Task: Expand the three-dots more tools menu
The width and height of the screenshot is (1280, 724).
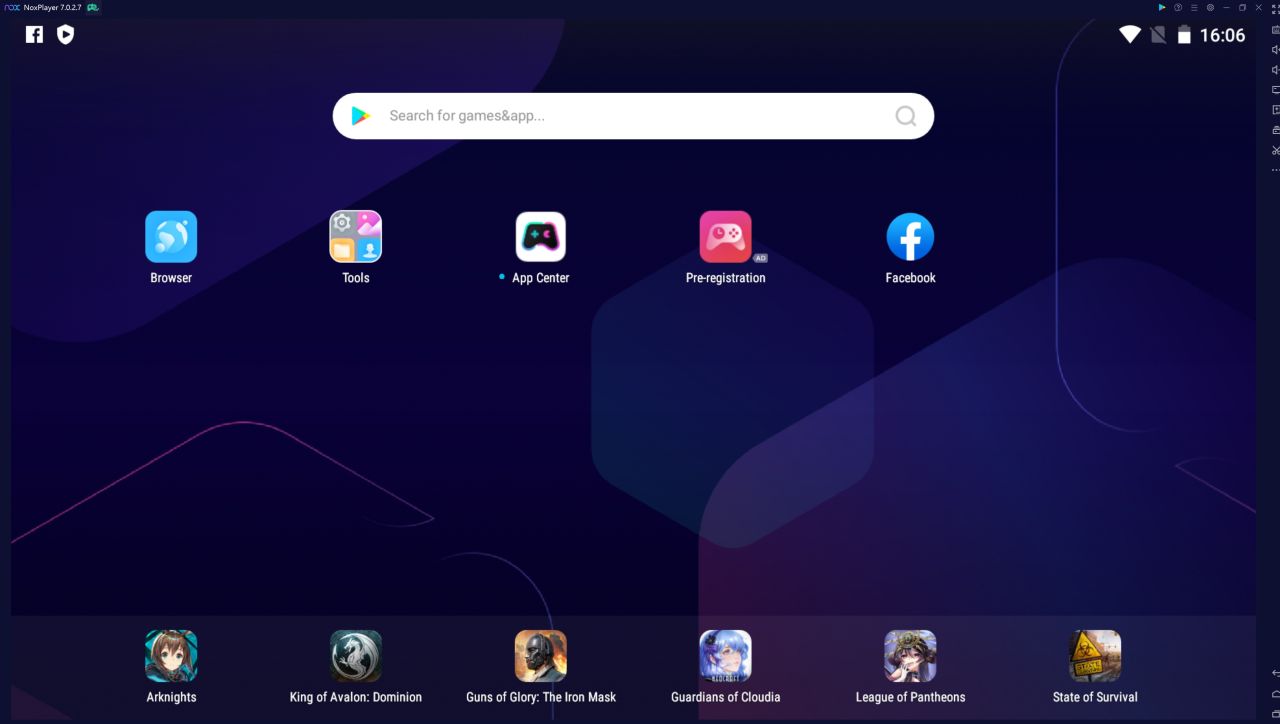Action: [x=1276, y=170]
